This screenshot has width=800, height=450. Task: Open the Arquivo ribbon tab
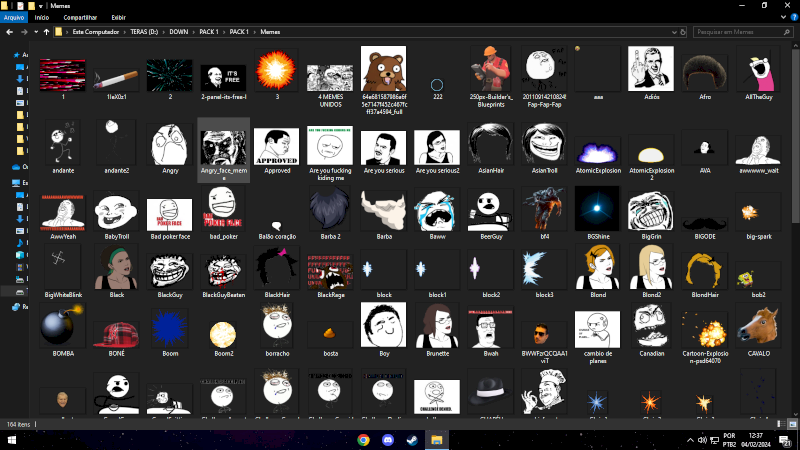[x=14, y=17]
